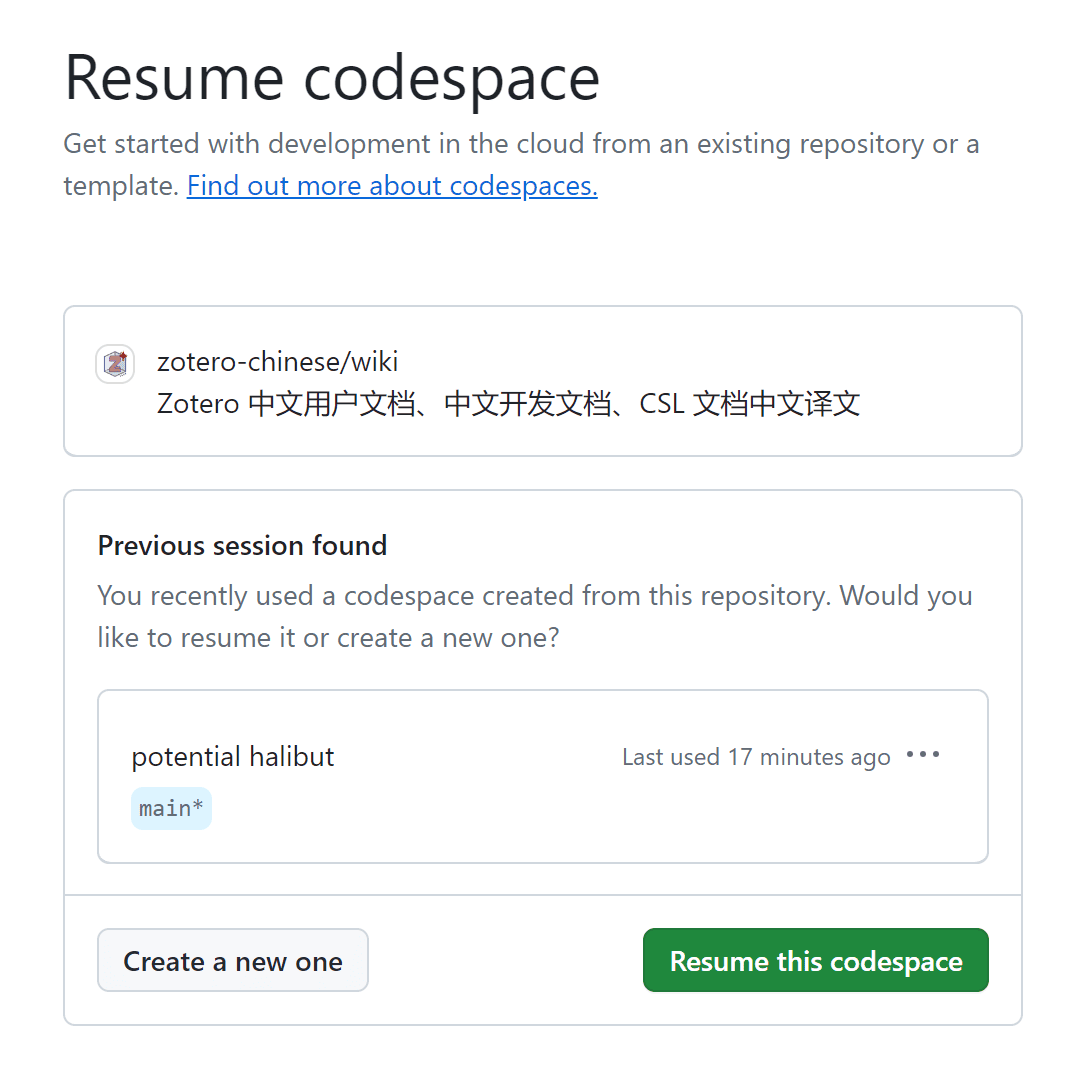Viewport: 1067px width, 1082px height.
Task: Click the potential halibut codespace name
Action: tap(232, 757)
